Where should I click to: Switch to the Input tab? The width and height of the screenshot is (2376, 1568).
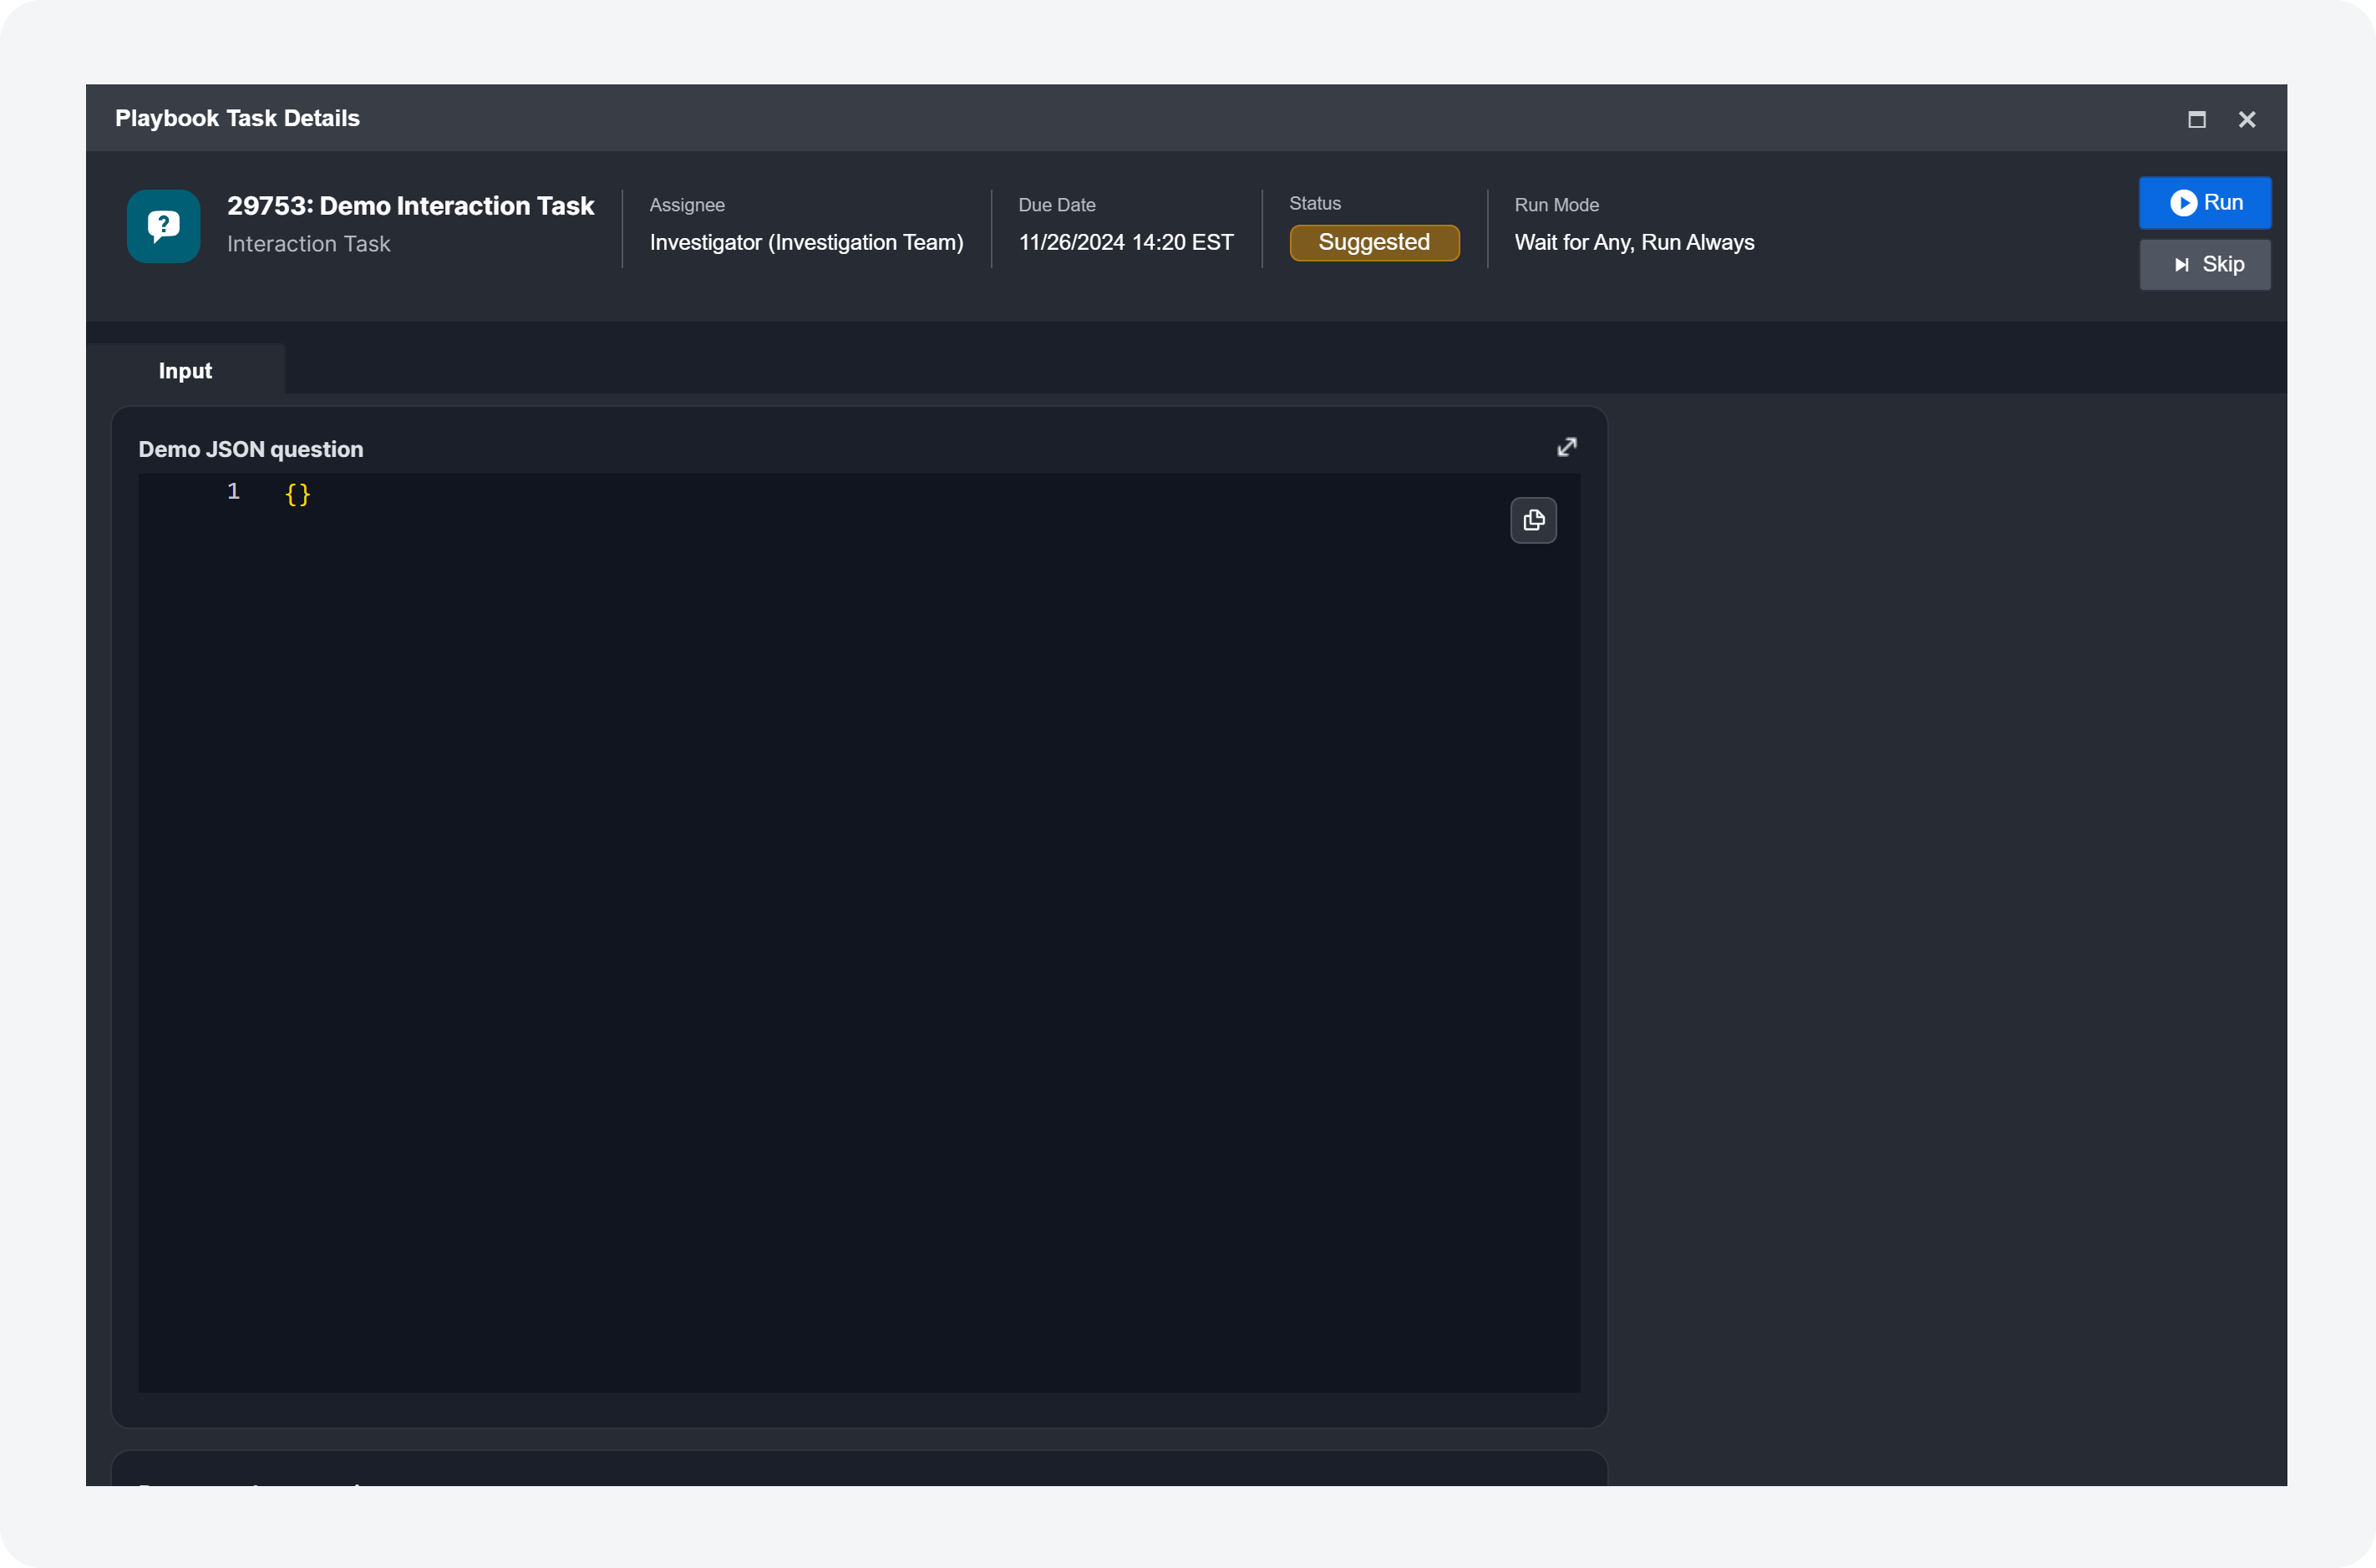coord(185,370)
